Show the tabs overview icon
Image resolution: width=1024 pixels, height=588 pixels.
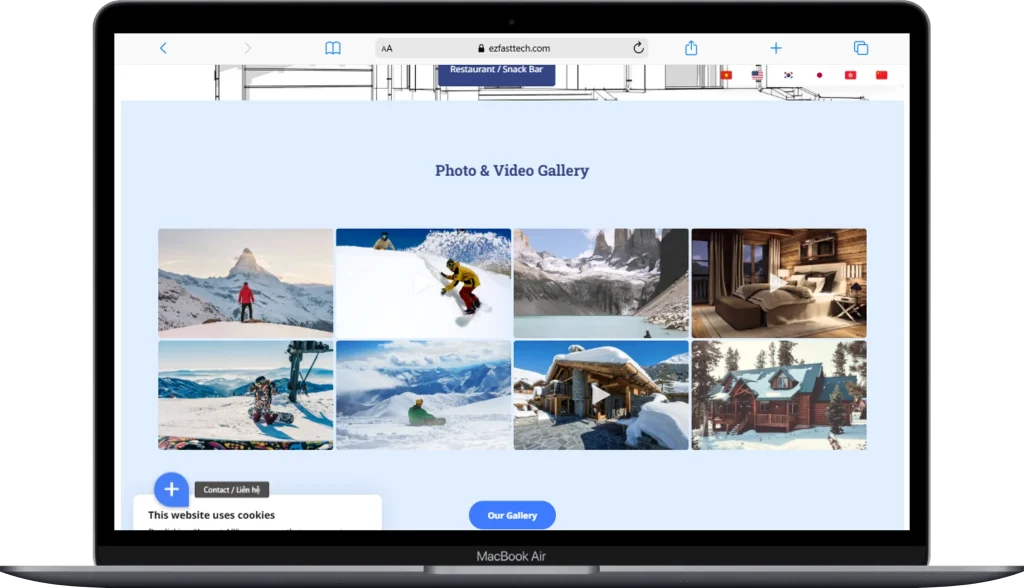pos(861,48)
